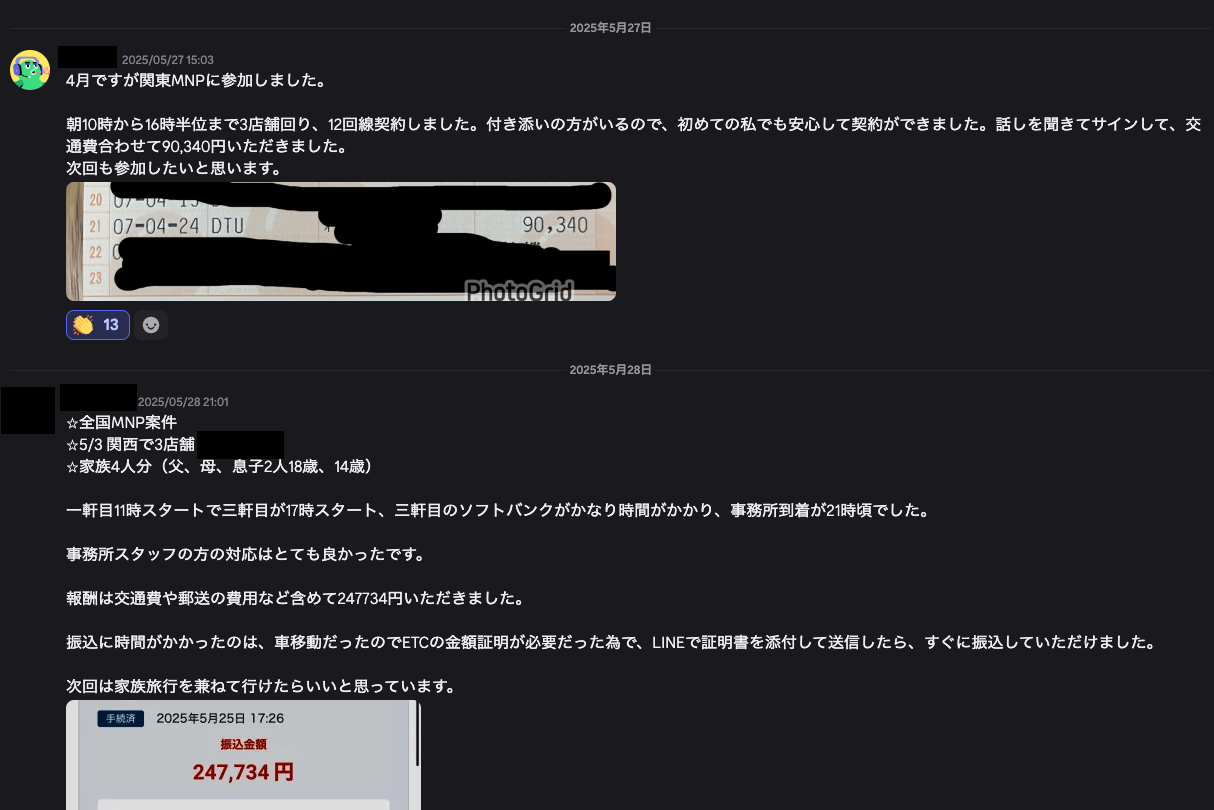This screenshot has width=1214, height=810.
Task: Click the 手続済 badge in the transfer image
Action: tap(121, 718)
